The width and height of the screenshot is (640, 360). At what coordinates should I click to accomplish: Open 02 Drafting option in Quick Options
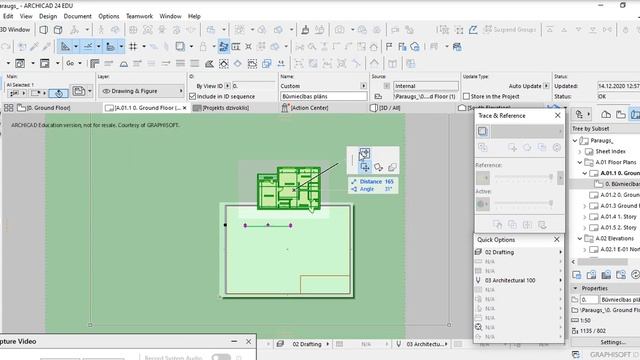point(519,252)
